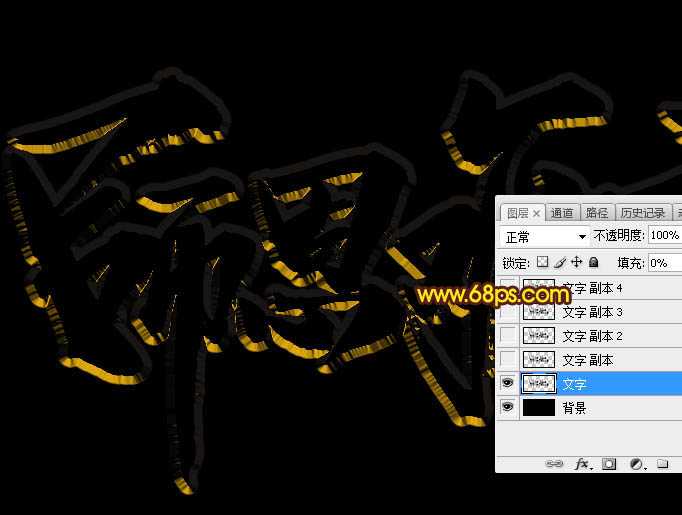
Task: Click the lock position move icon
Action: (576, 262)
